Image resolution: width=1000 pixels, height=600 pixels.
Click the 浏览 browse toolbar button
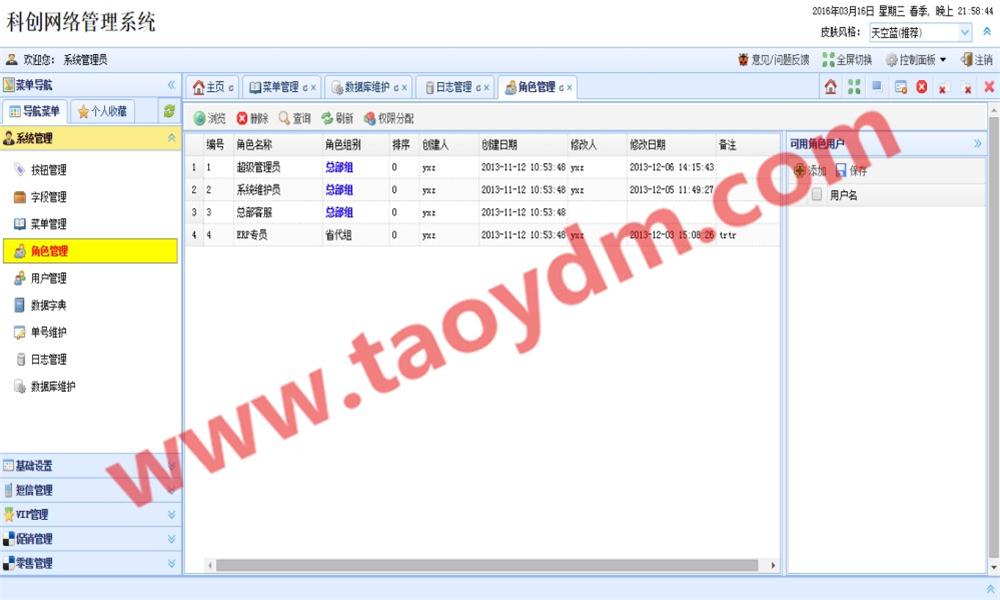[x=210, y=119]
